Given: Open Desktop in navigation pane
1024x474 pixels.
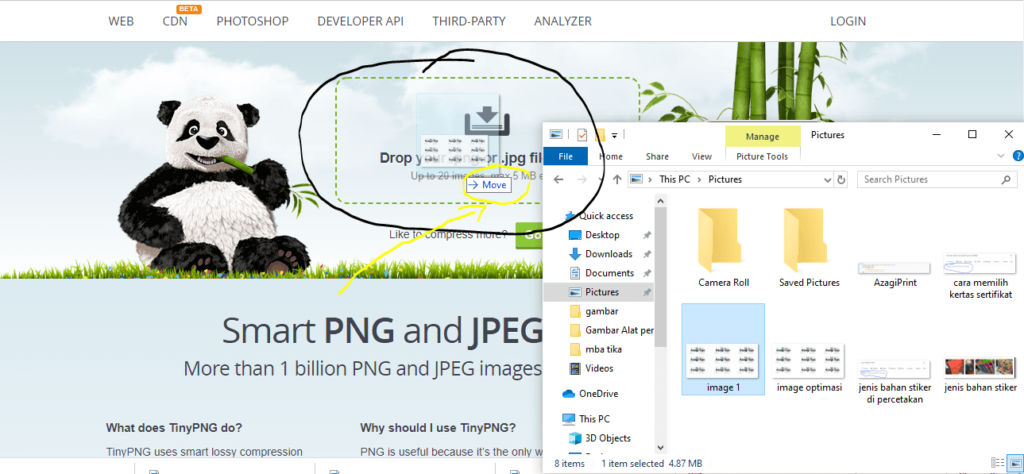Looking at the screenshot, I should (x=602, y=234).
